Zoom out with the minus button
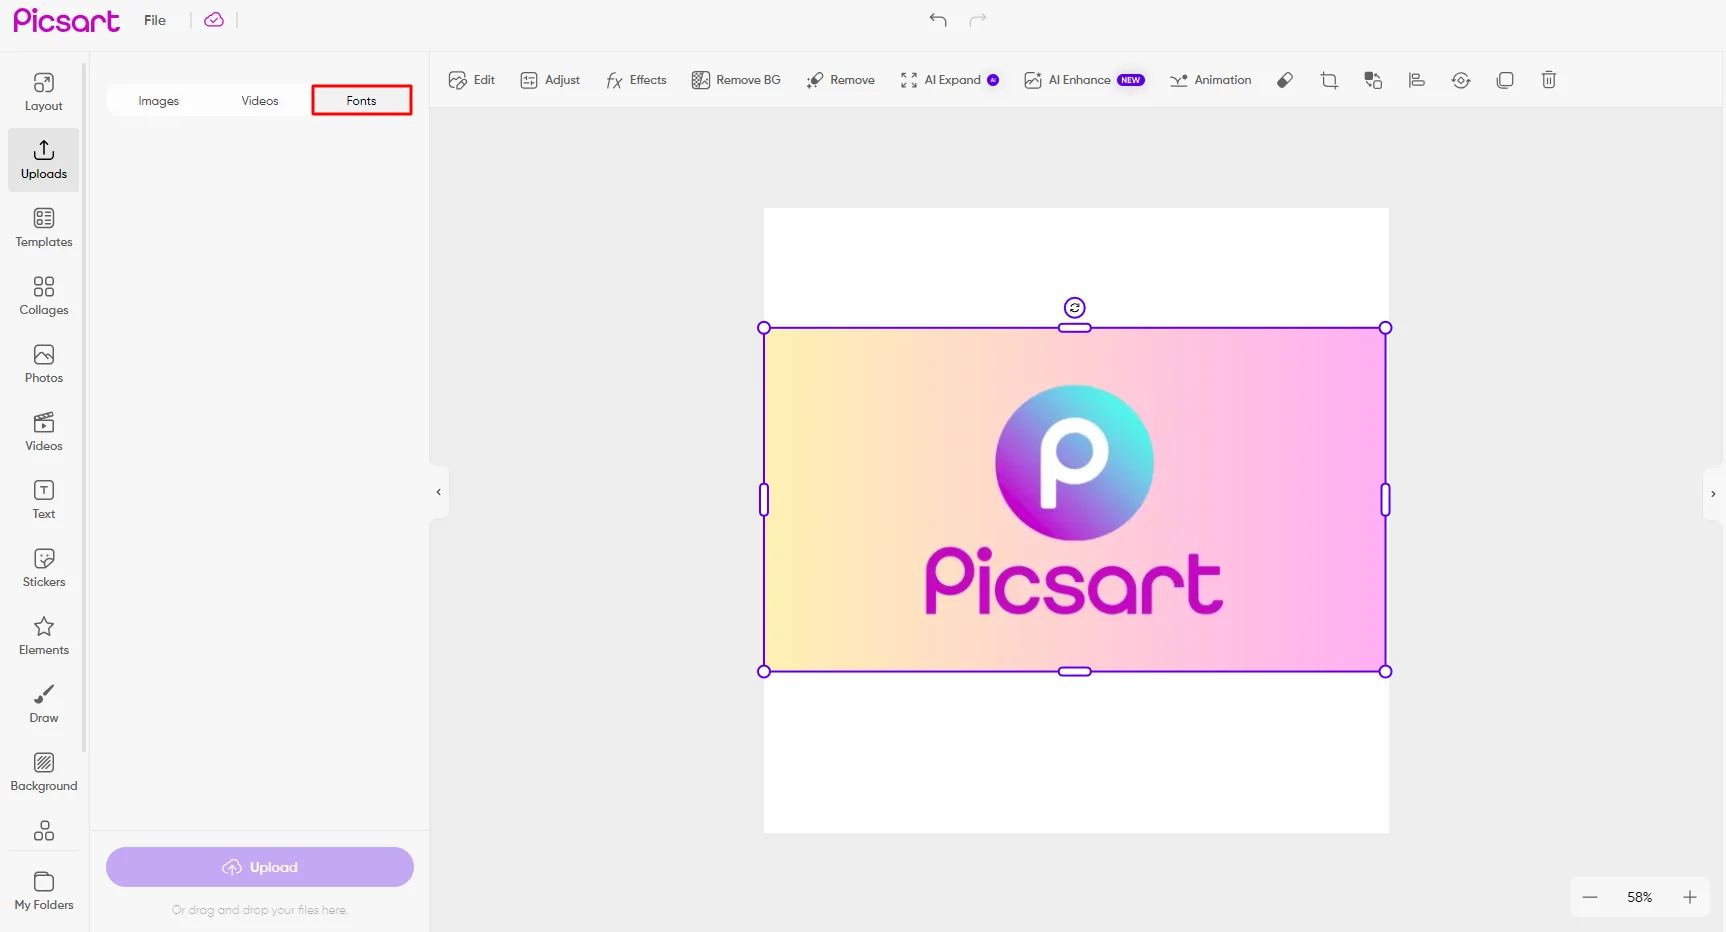 click(x=1590, y=897)
